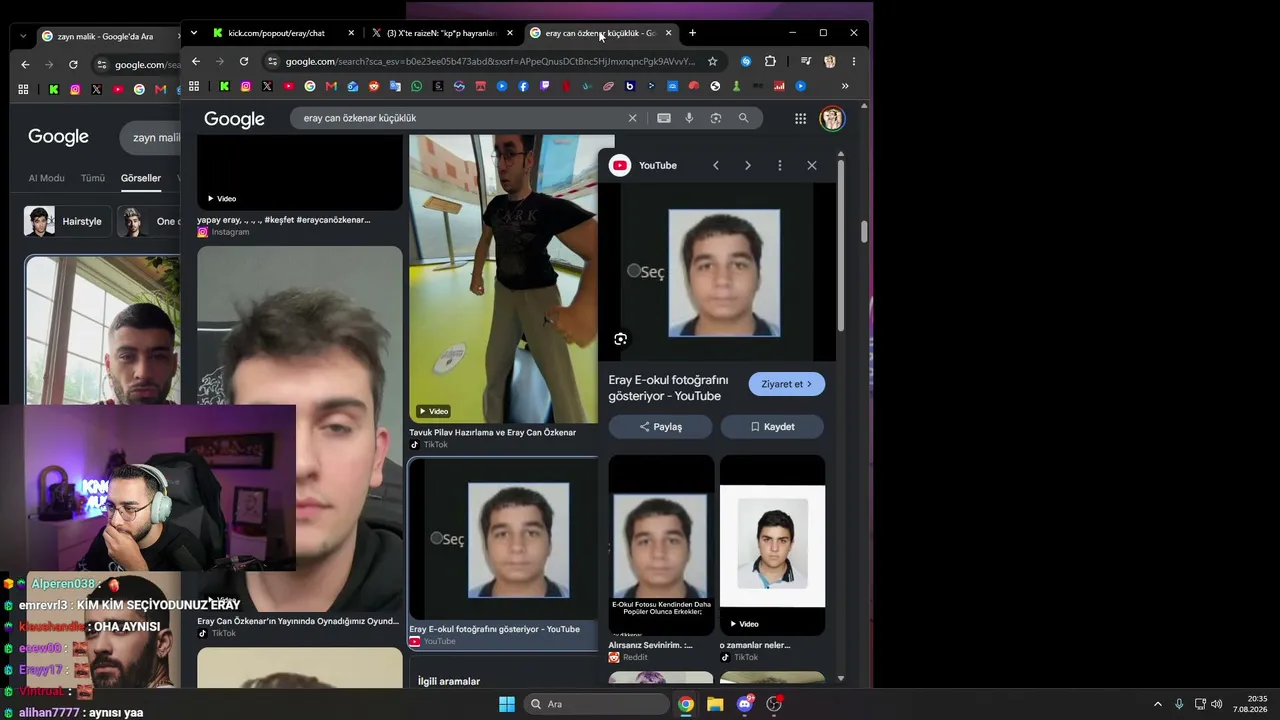
Task: Open Discord from the taskbar
Action: (x=744, y=704)
